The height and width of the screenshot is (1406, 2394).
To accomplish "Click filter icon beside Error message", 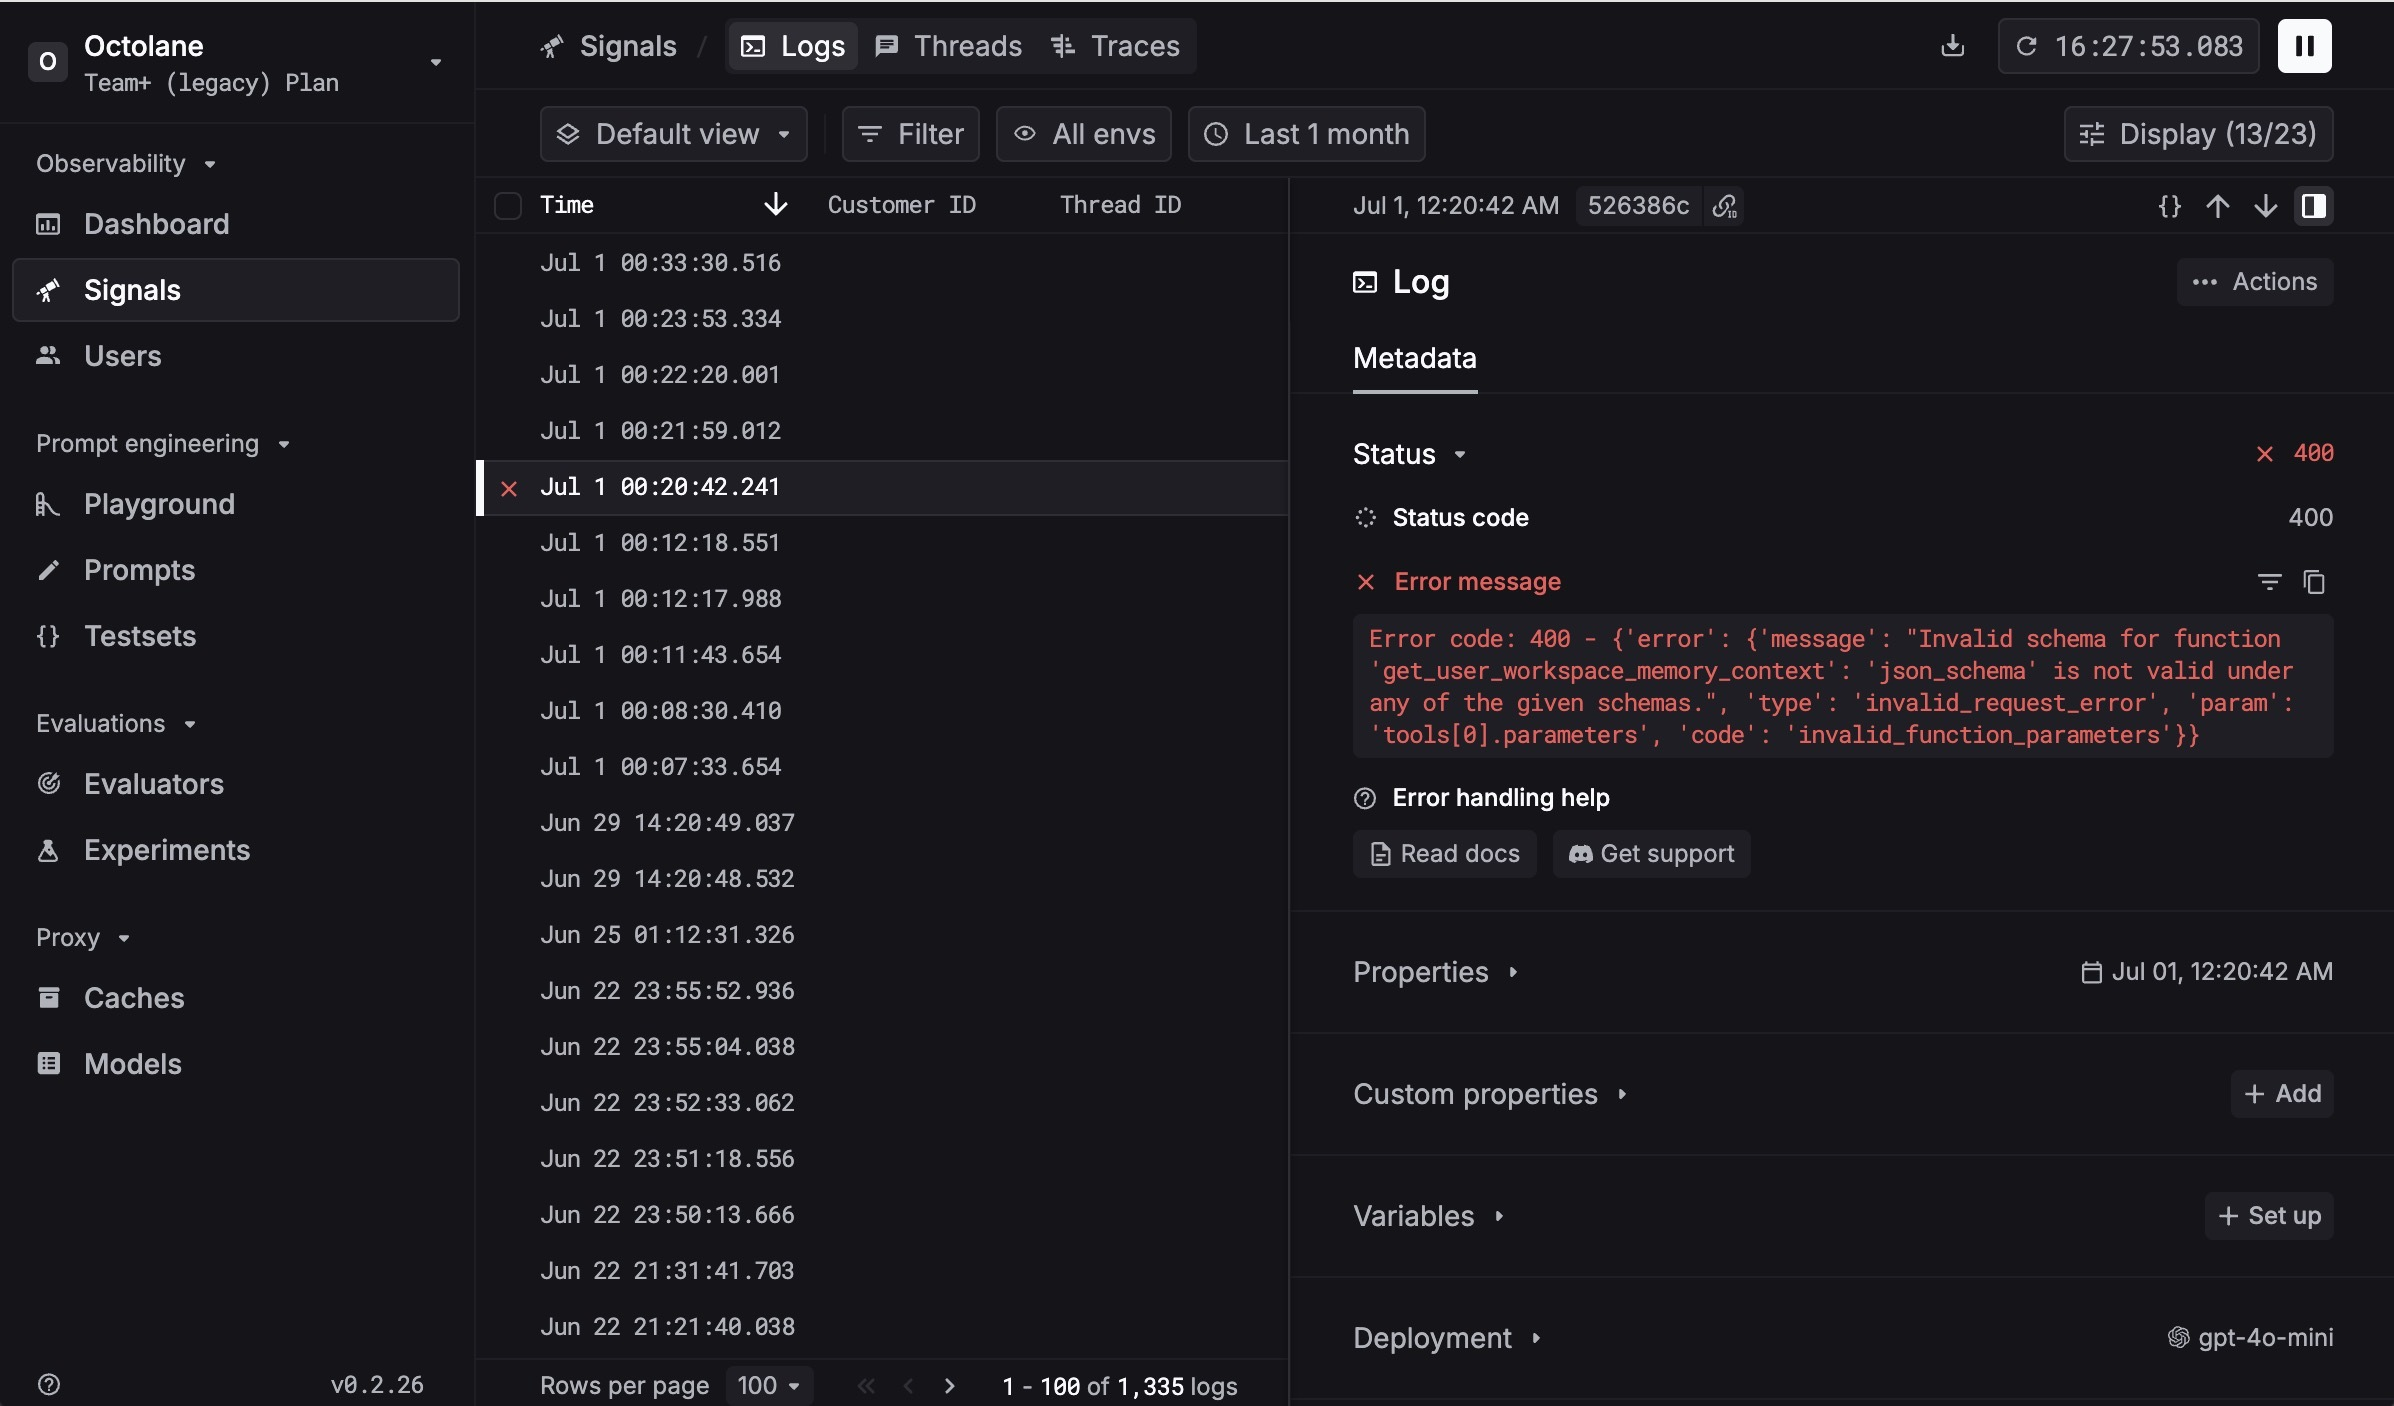I will coord(2269,582).
